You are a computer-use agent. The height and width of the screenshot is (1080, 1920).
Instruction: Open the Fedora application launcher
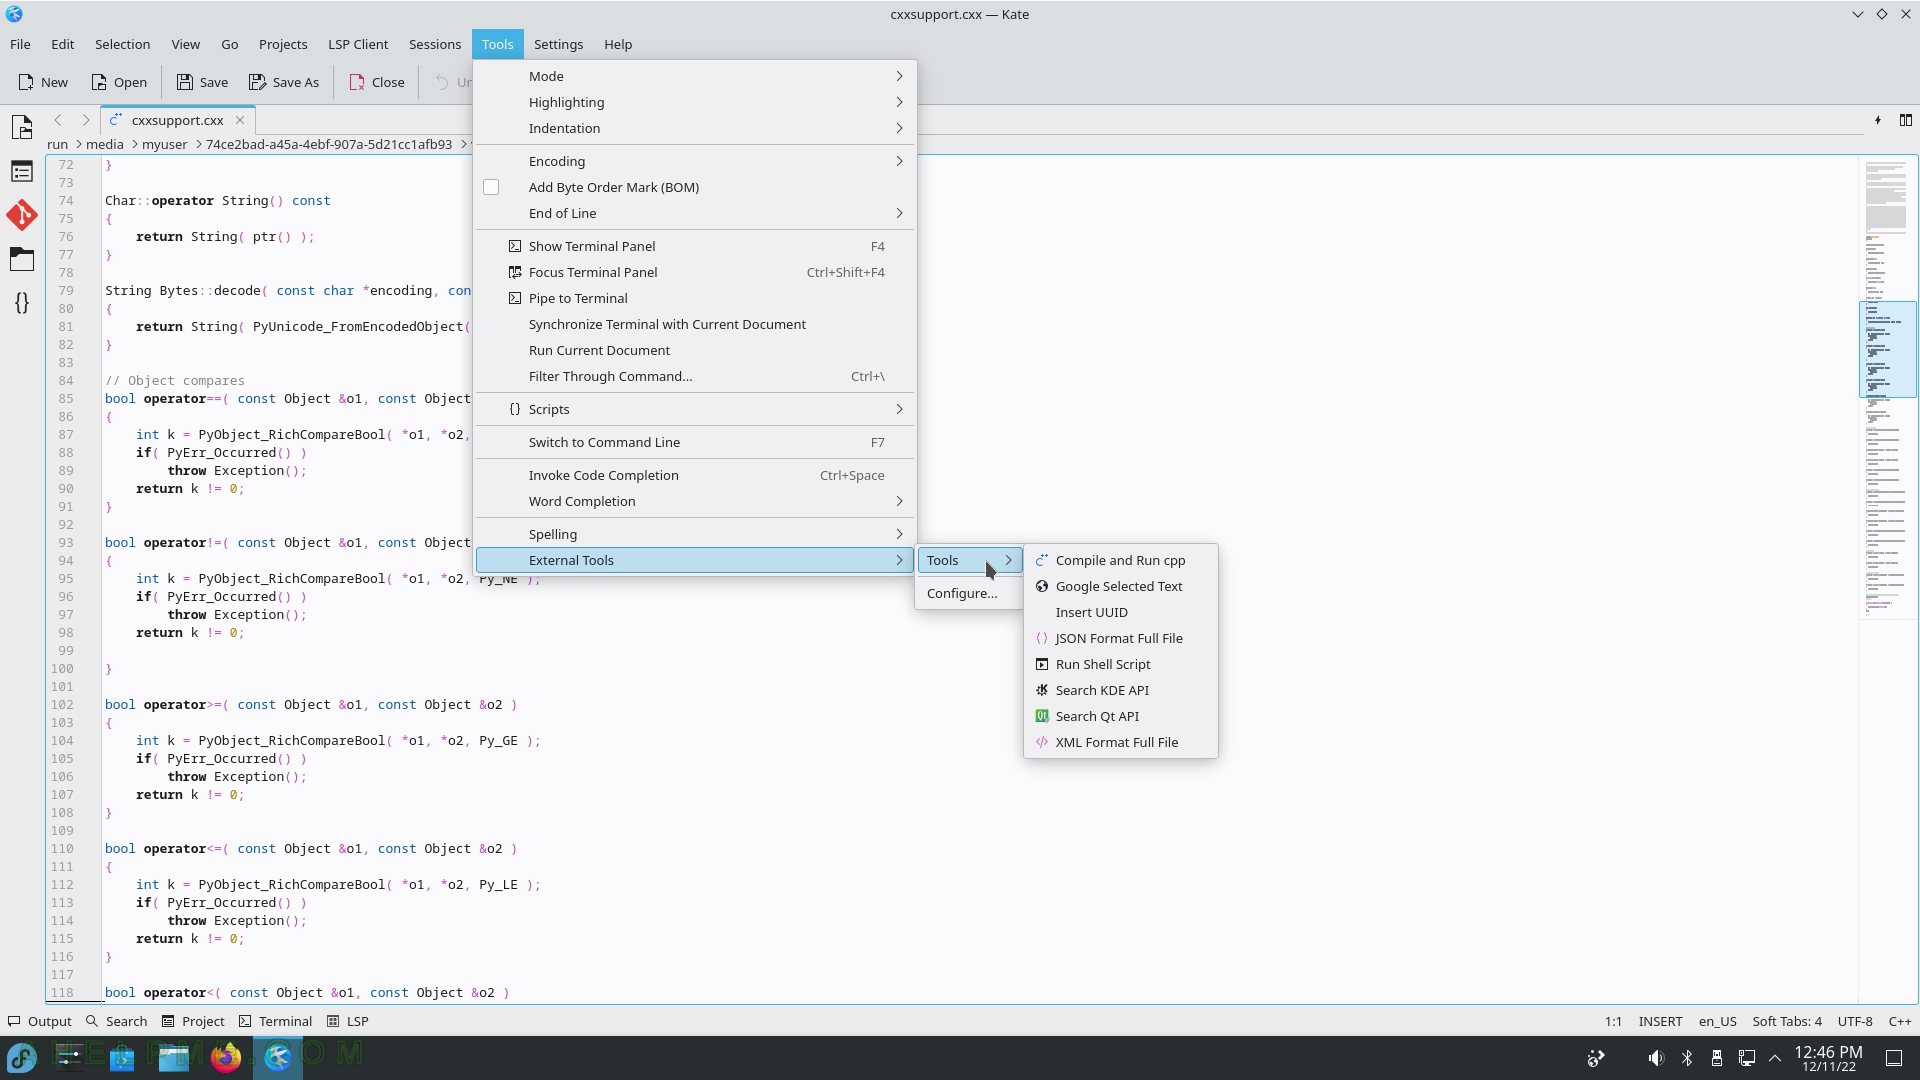click(x=22, y=1057)
